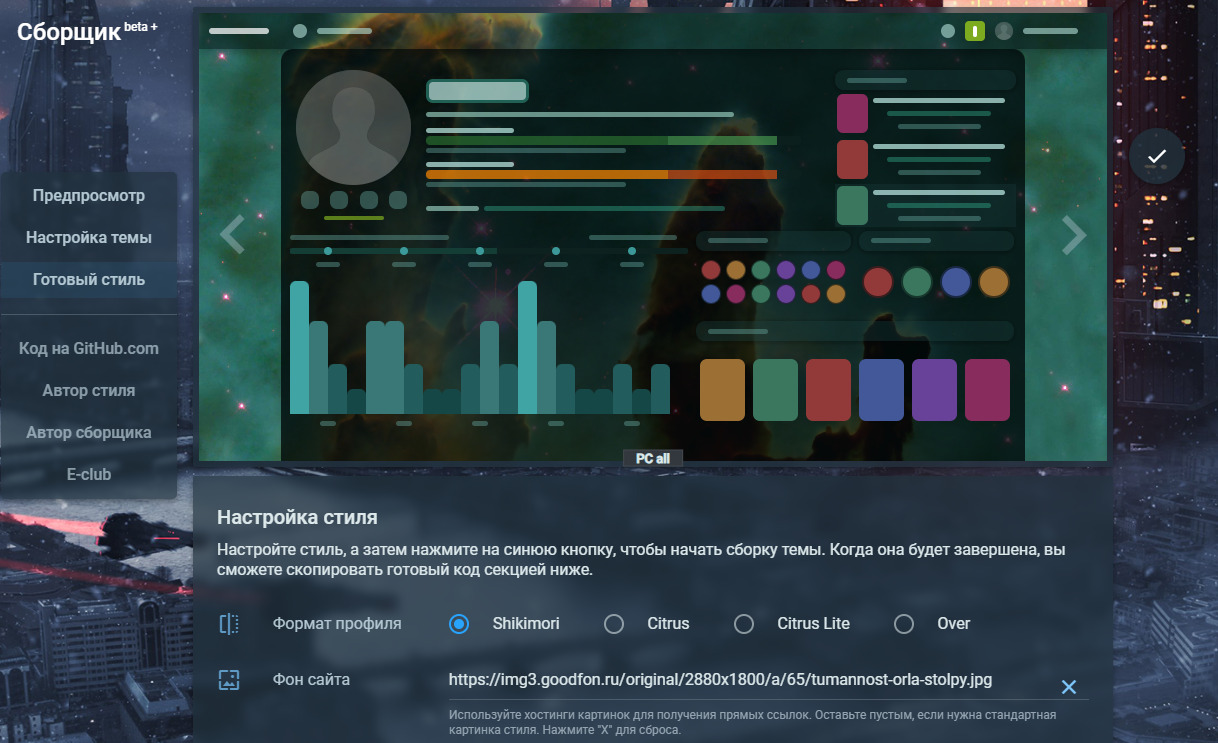Go to next preview with right arrow
Viewport: 1218px width, 743px height.
[1073, 235]
